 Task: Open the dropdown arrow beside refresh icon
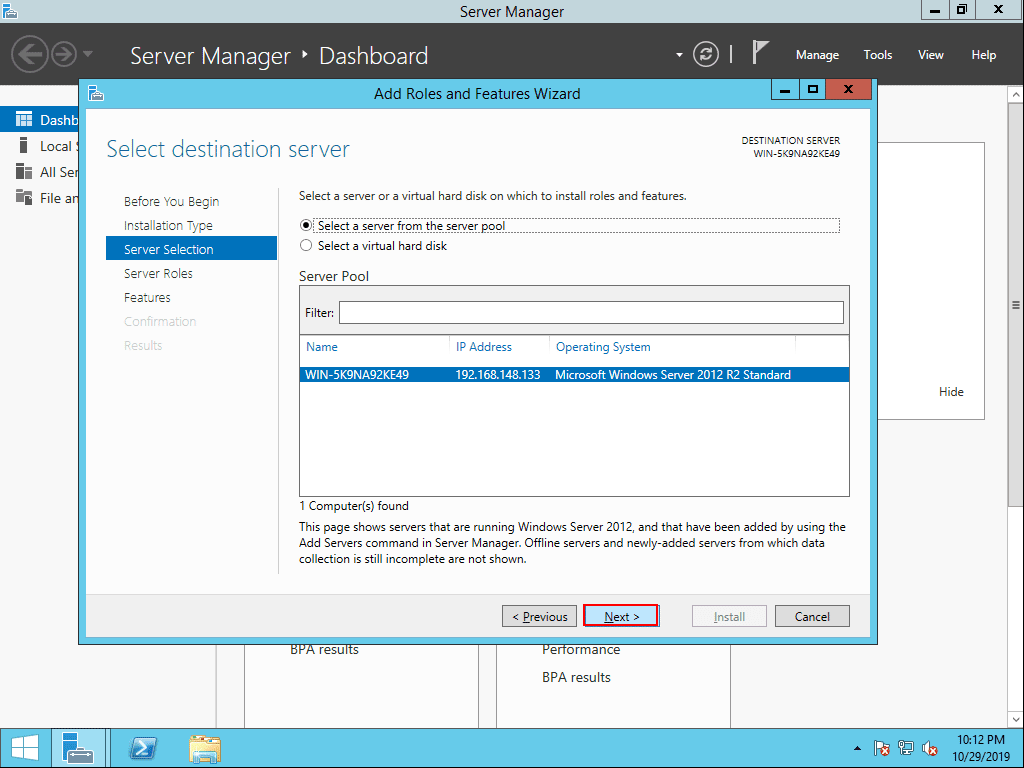(x=679, y=55)
